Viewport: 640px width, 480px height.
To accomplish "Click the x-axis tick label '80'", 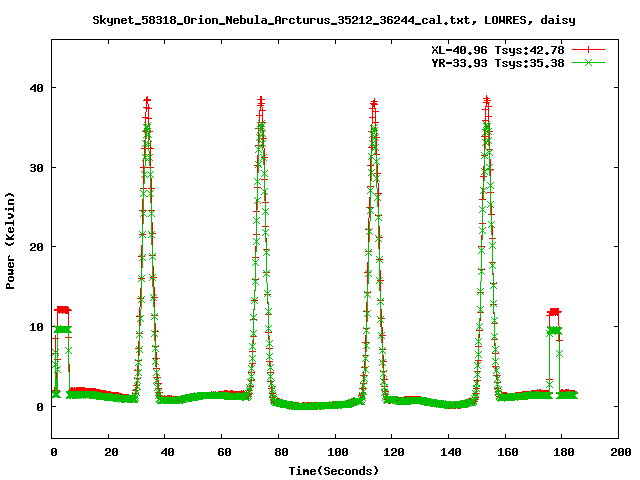I will click(281, 452).
